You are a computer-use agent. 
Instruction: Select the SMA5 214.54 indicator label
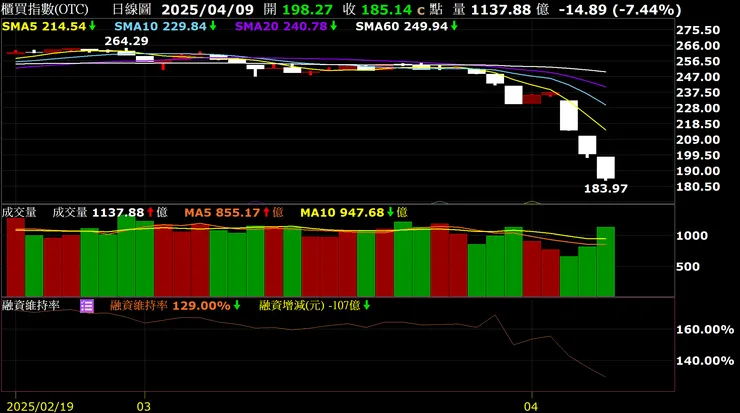pyautogui.click(x=49, y=26)
